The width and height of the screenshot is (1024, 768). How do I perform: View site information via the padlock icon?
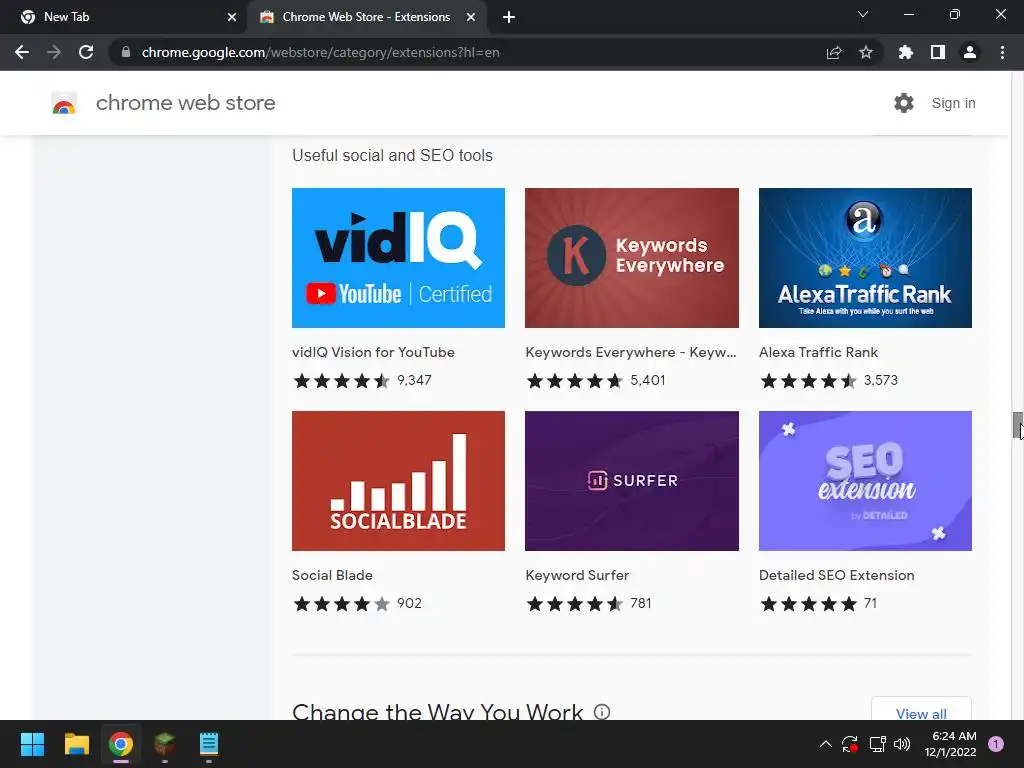pos(126,52)
